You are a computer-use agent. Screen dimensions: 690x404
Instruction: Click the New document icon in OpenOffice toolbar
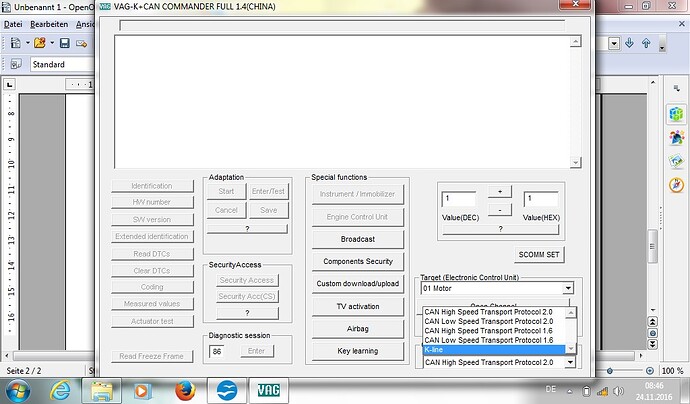(x=16, y=43)
